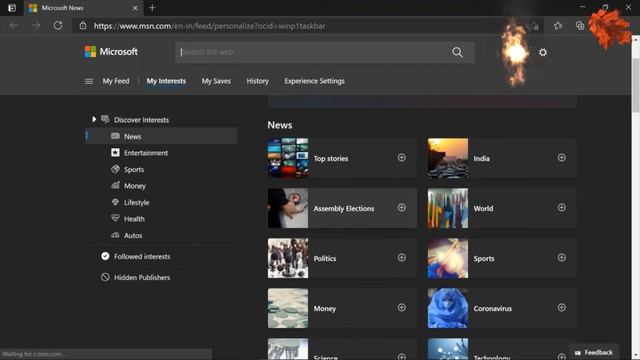Click the browser address bar URL

(x=209, y=26)
